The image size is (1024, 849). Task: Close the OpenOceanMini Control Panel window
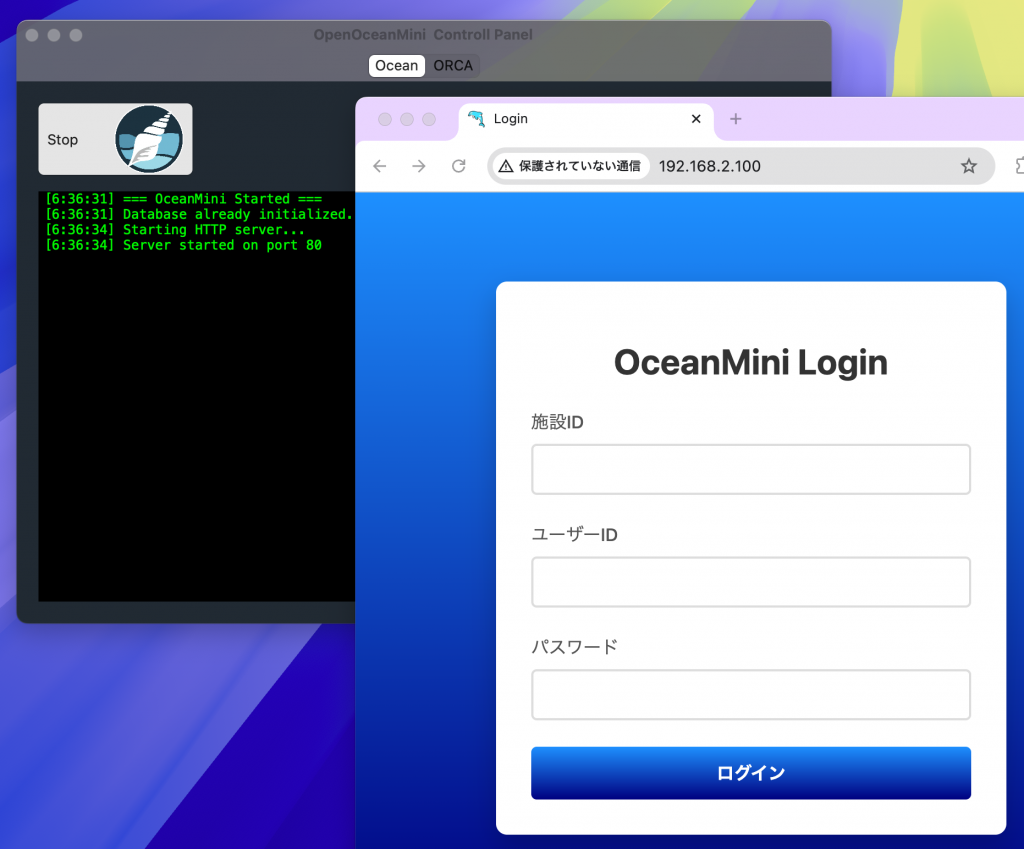coord(32,35)
